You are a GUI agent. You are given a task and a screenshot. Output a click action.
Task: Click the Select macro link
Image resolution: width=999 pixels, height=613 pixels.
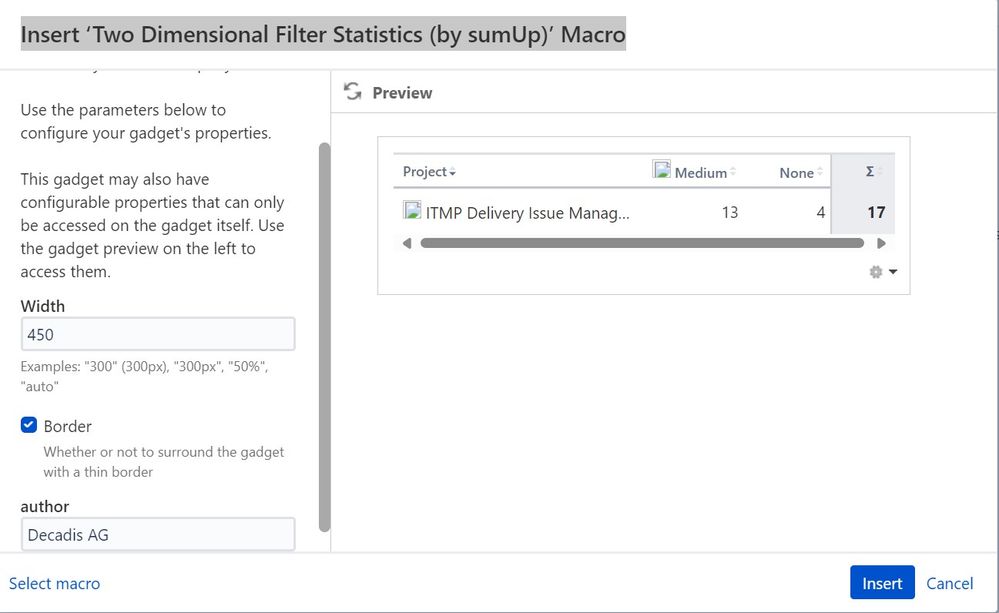pos(55,583)
